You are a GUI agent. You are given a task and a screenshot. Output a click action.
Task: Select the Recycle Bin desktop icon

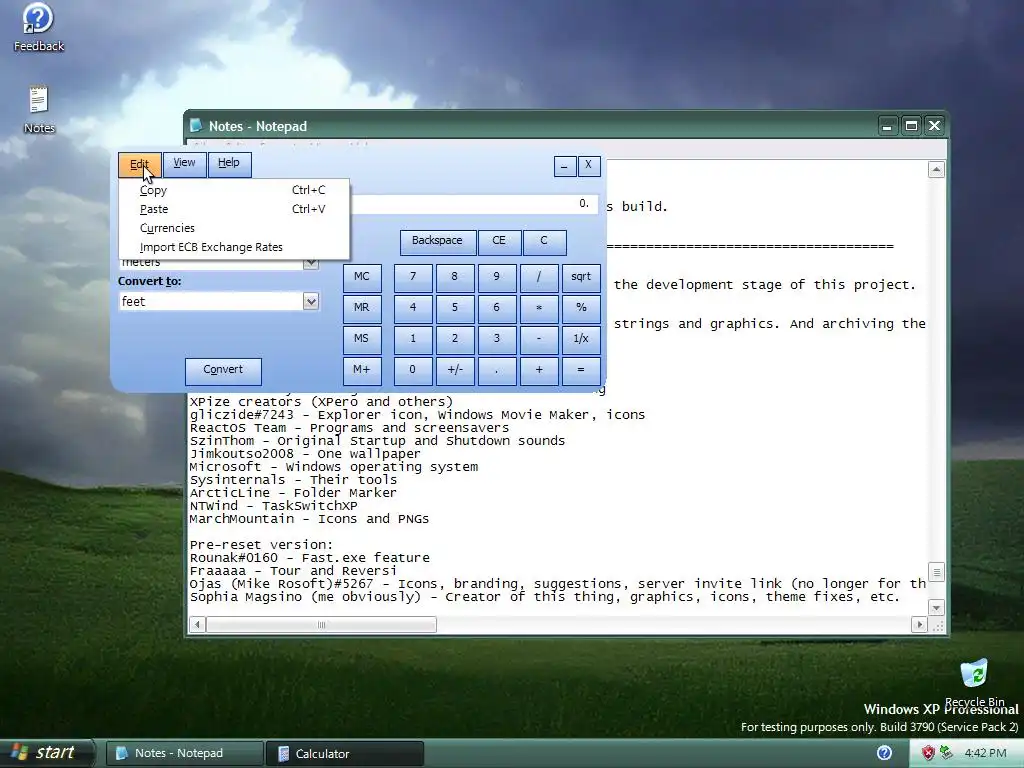974,682
